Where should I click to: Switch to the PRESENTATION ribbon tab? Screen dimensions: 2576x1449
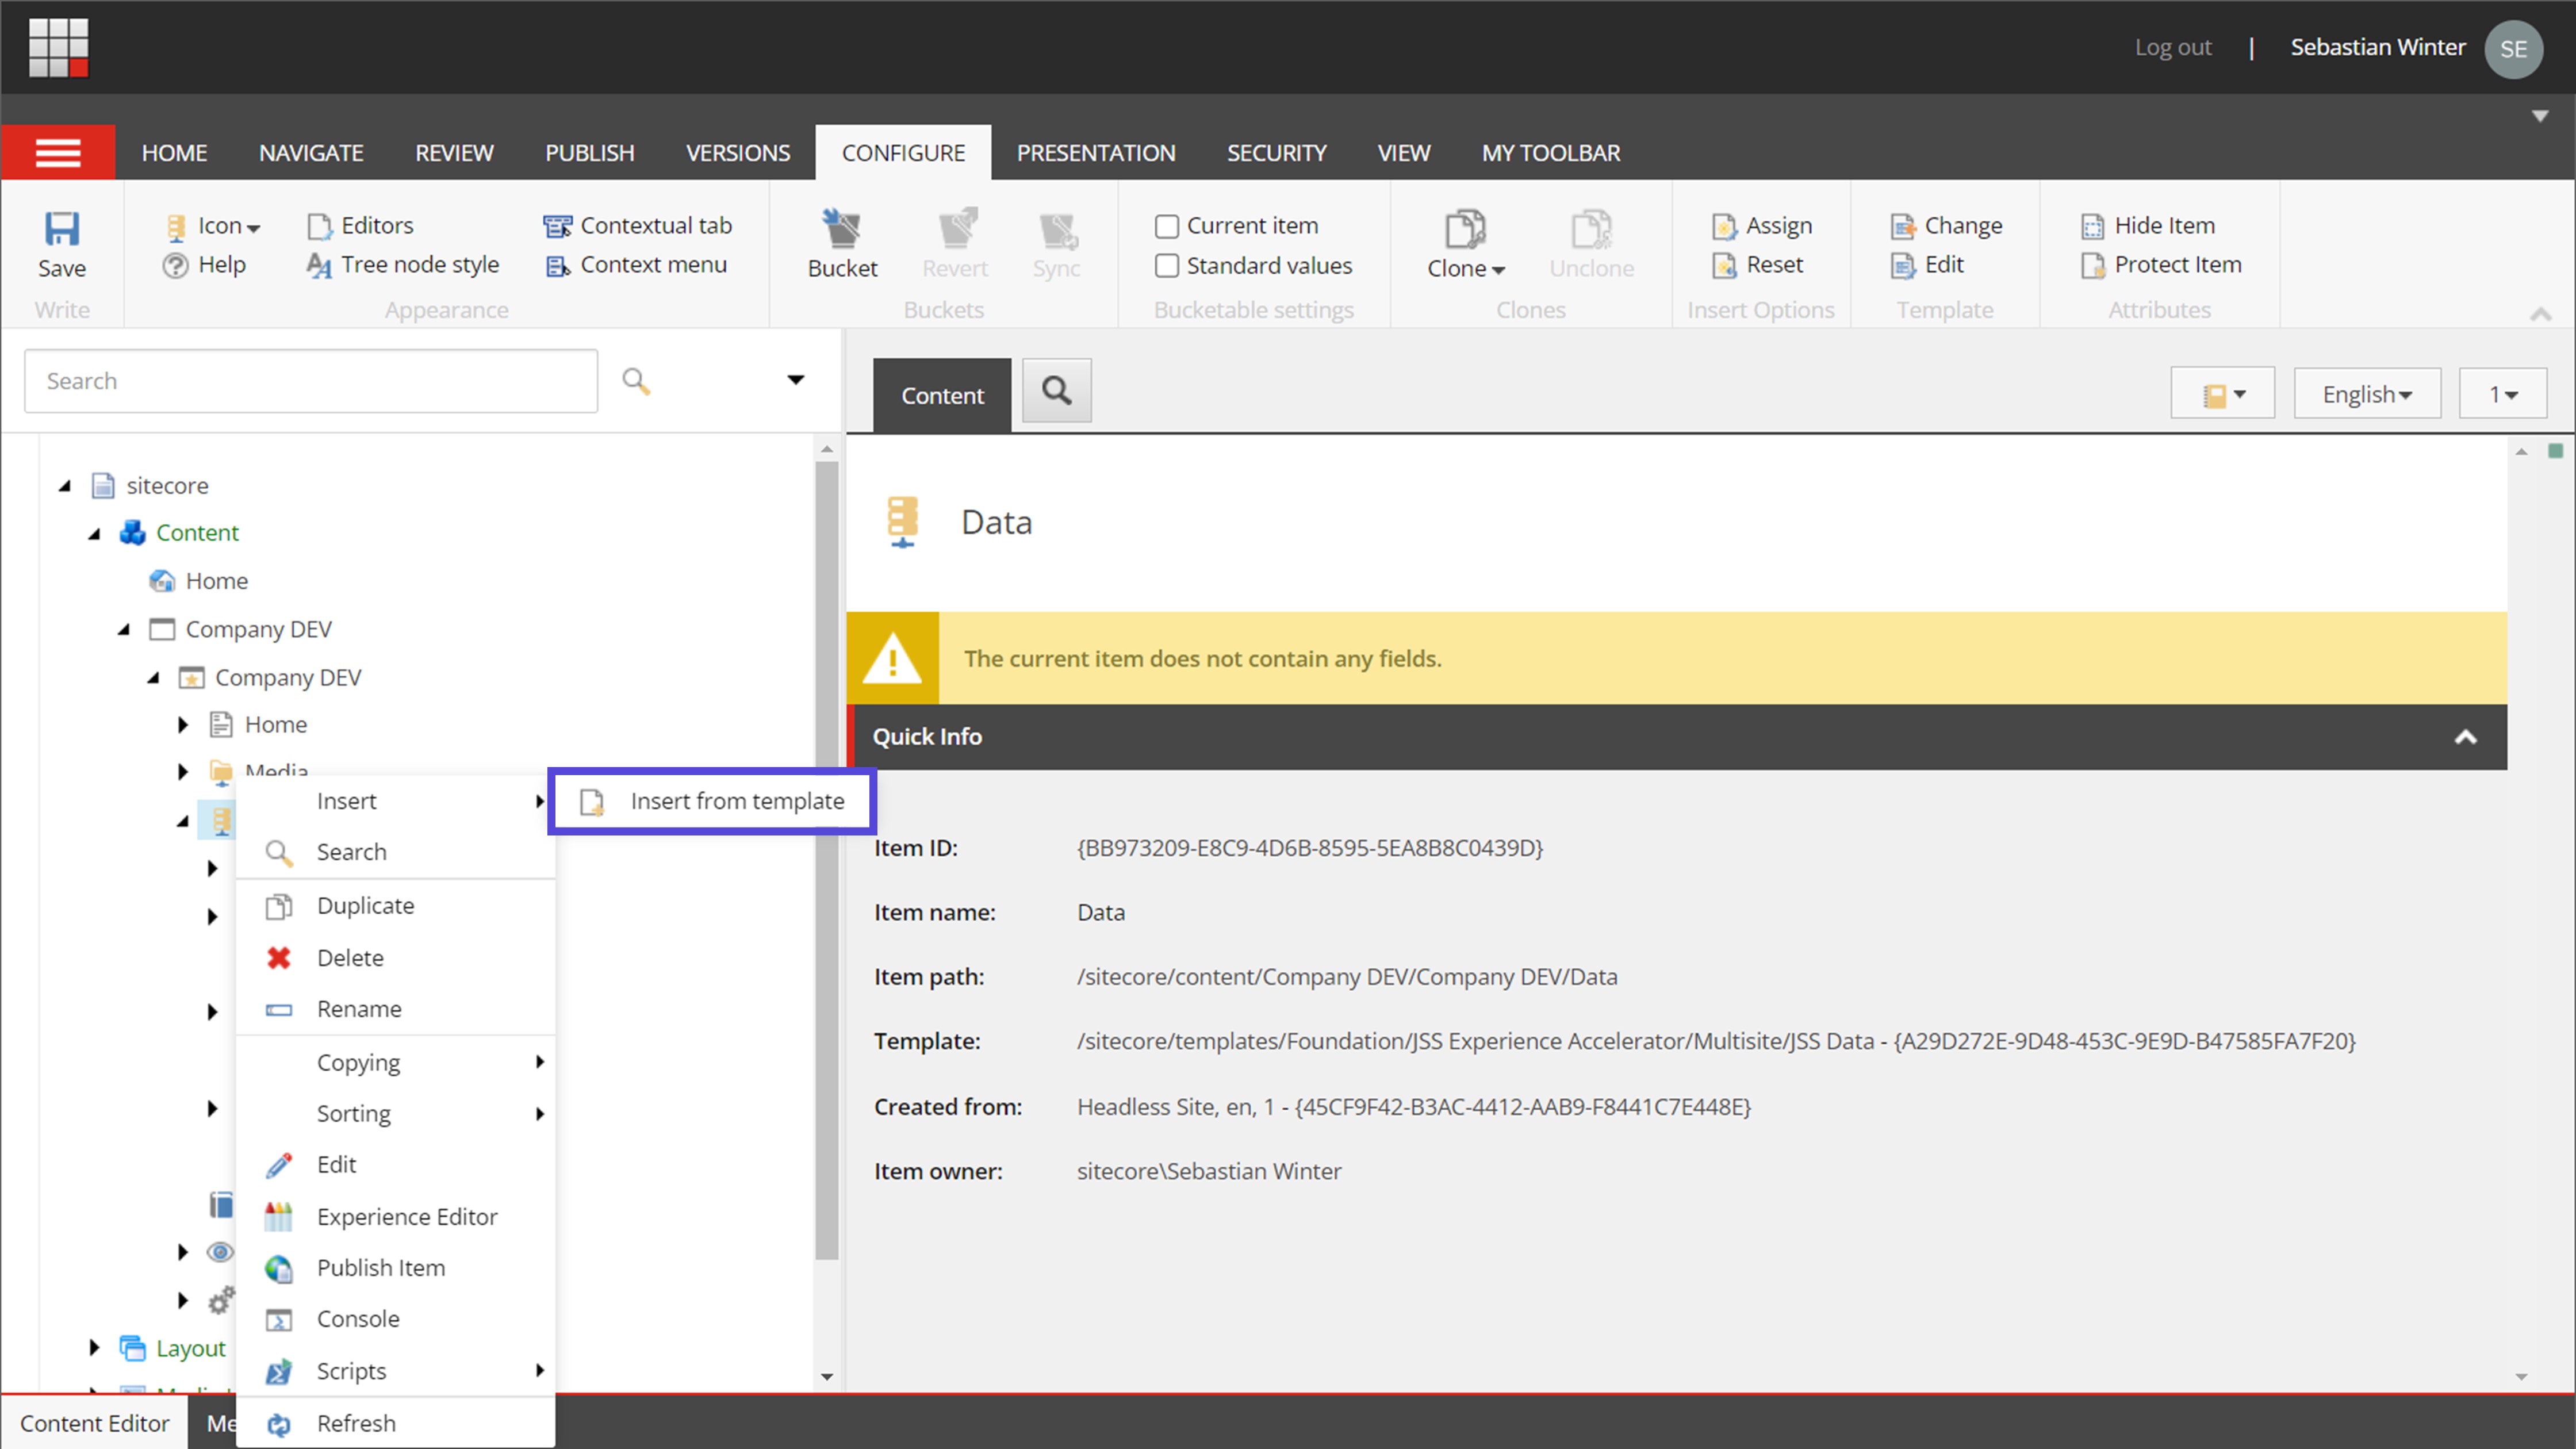point(1095,152)
